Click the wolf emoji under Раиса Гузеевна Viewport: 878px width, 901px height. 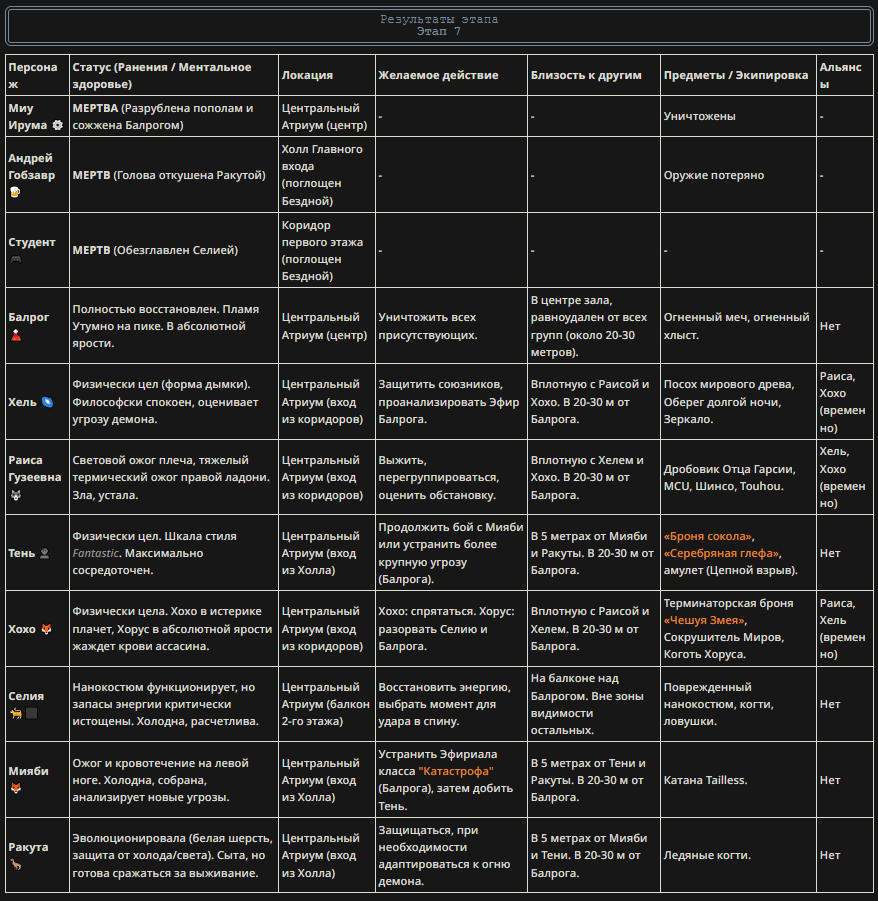pyautogui.click(x=16, y=495)
